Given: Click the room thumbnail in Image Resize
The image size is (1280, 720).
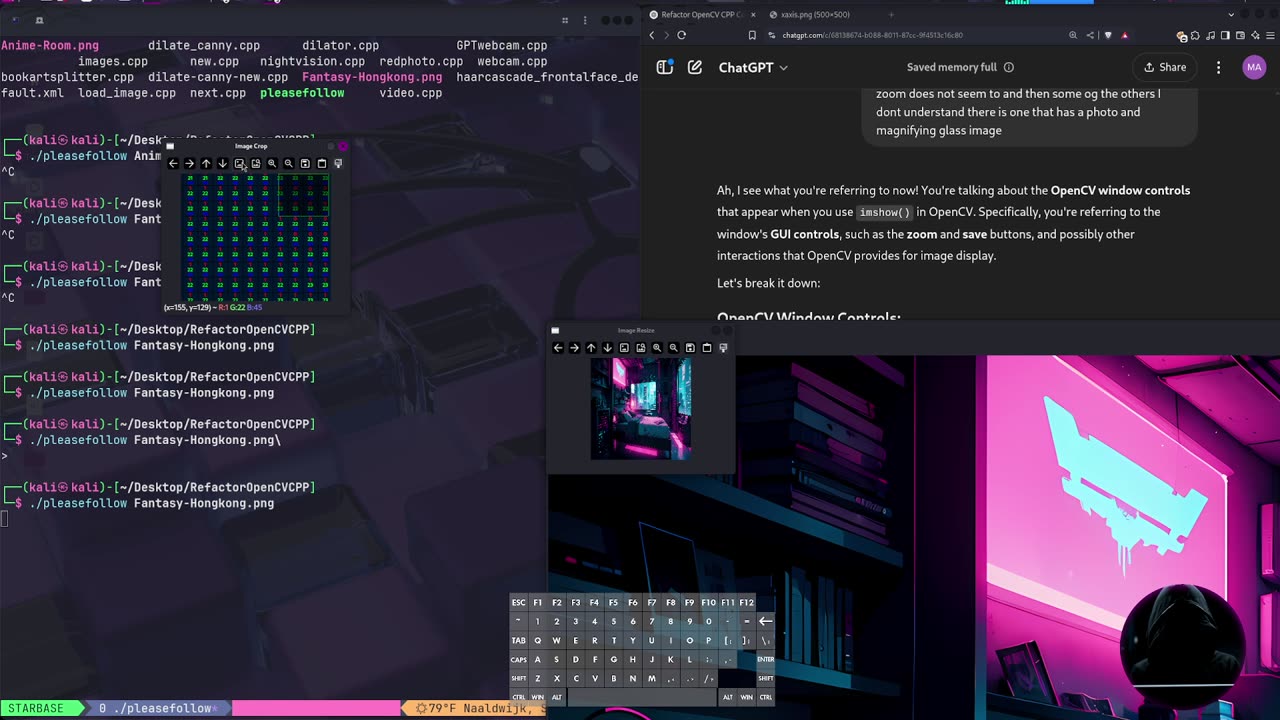Looking at the screenshot, I should [641, 409].
